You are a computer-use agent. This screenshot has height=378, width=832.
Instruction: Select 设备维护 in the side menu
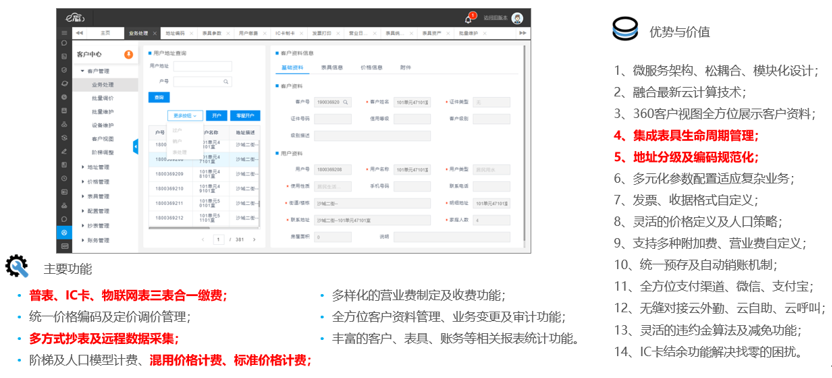click(102, 125)
